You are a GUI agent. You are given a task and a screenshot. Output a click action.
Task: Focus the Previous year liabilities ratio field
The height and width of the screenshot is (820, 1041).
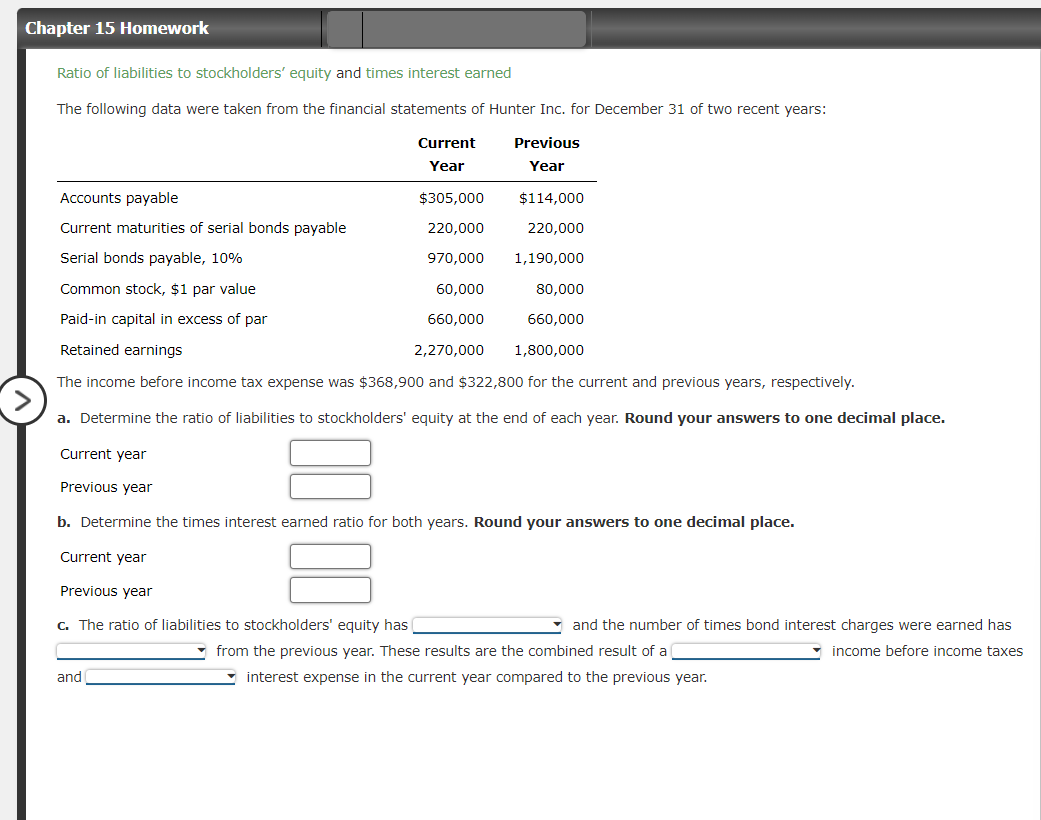(x=330, y=486)
